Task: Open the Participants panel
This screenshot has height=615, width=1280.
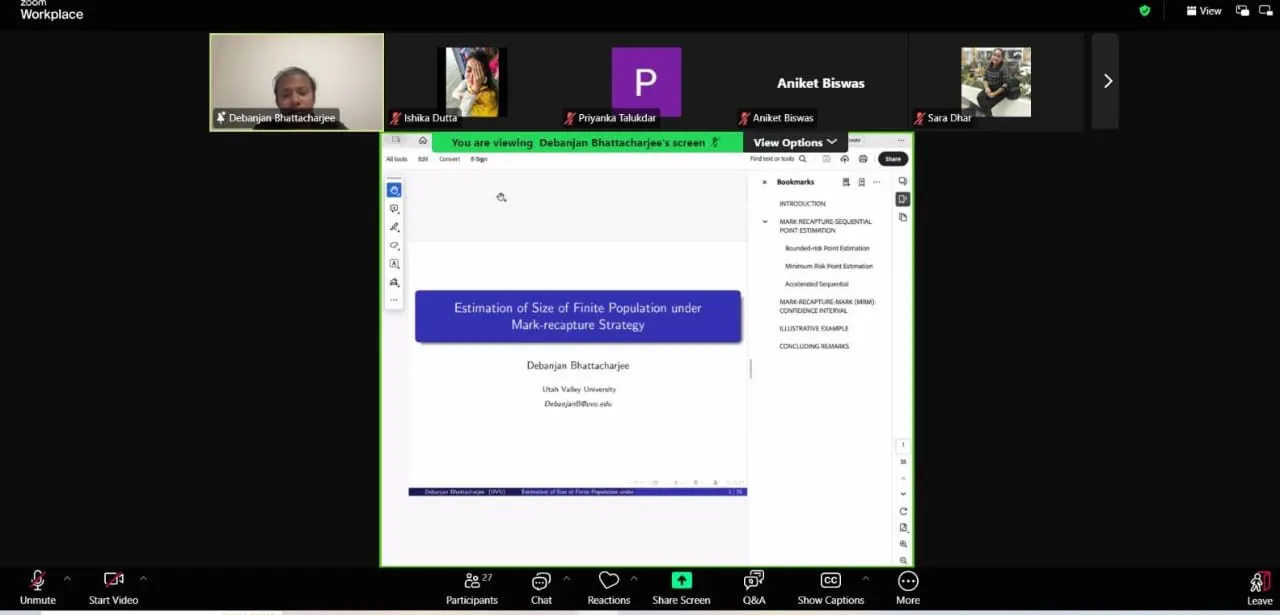Action: 472,588
